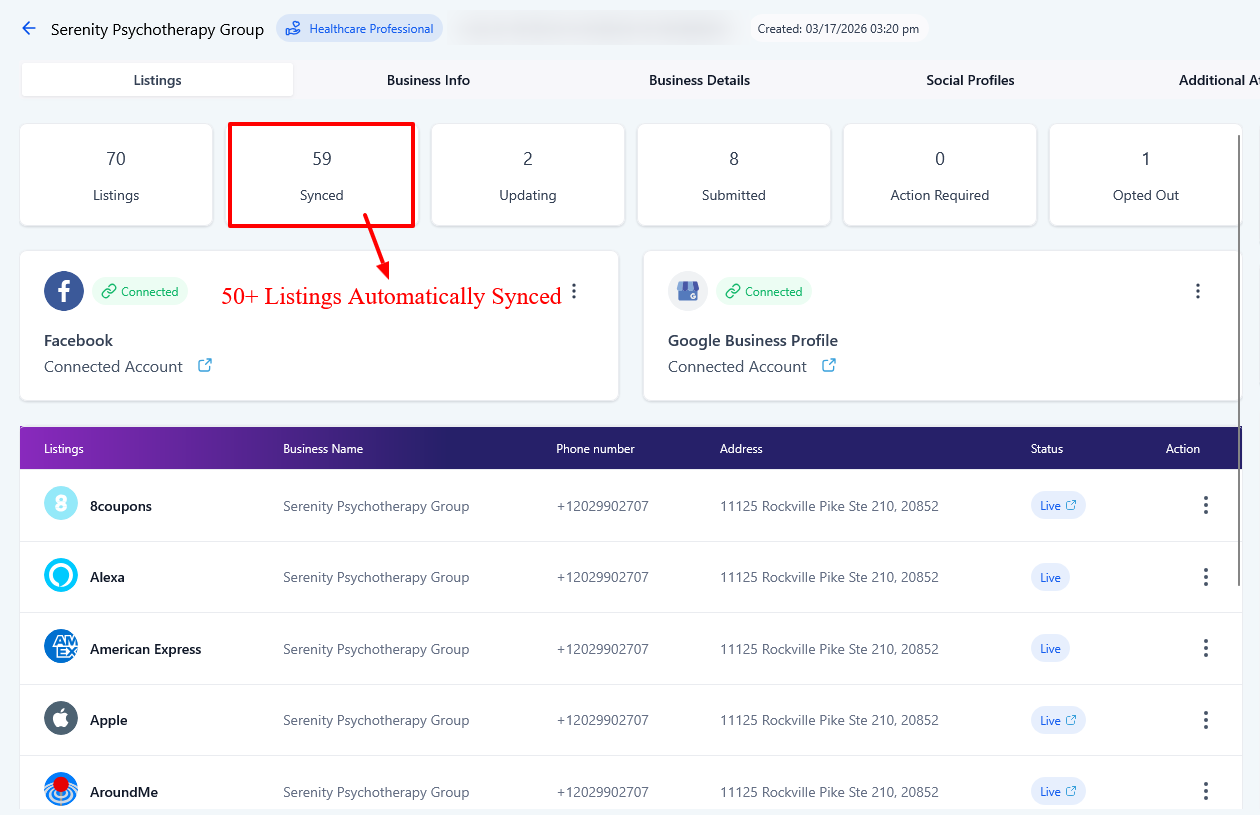Open the Live link for AroundMe
The width and height of the screenshot is (1260, 815).
pos(1058,791)
